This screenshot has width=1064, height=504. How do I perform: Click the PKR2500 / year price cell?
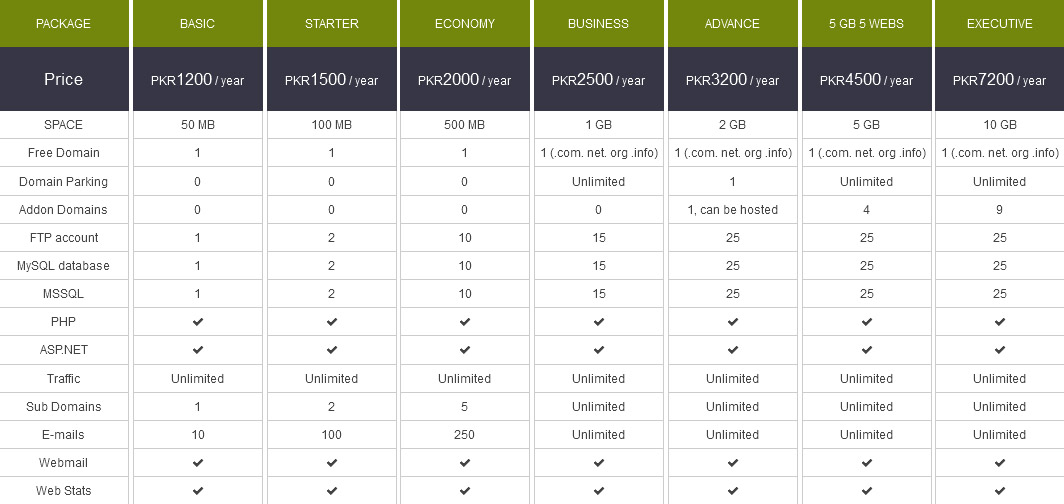598,79
